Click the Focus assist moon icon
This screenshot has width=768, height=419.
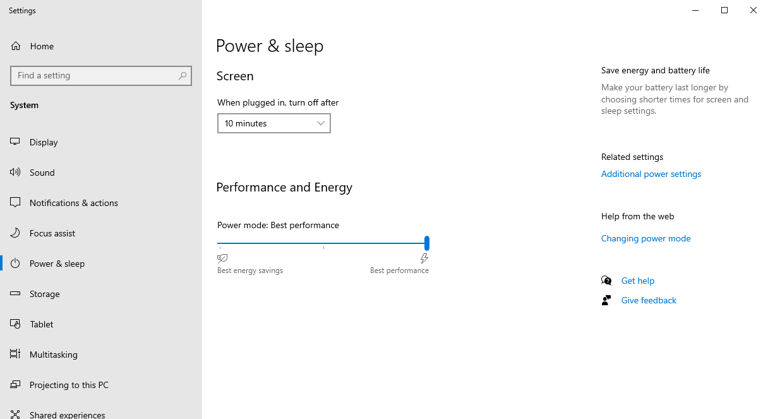[16, 233]
